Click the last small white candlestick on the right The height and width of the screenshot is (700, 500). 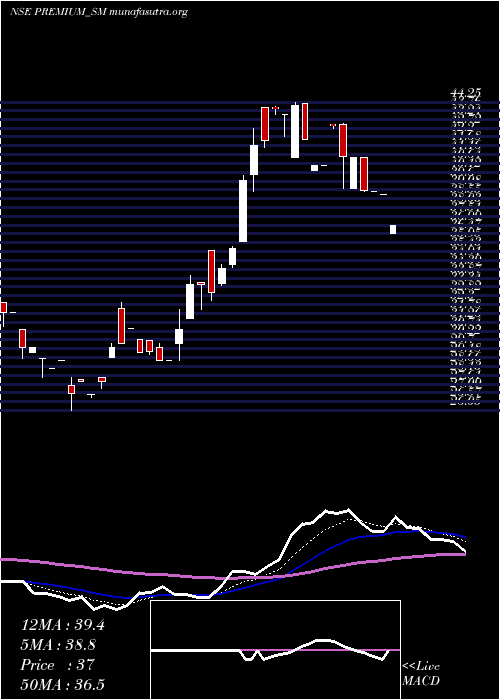click(x=393, y=229)
